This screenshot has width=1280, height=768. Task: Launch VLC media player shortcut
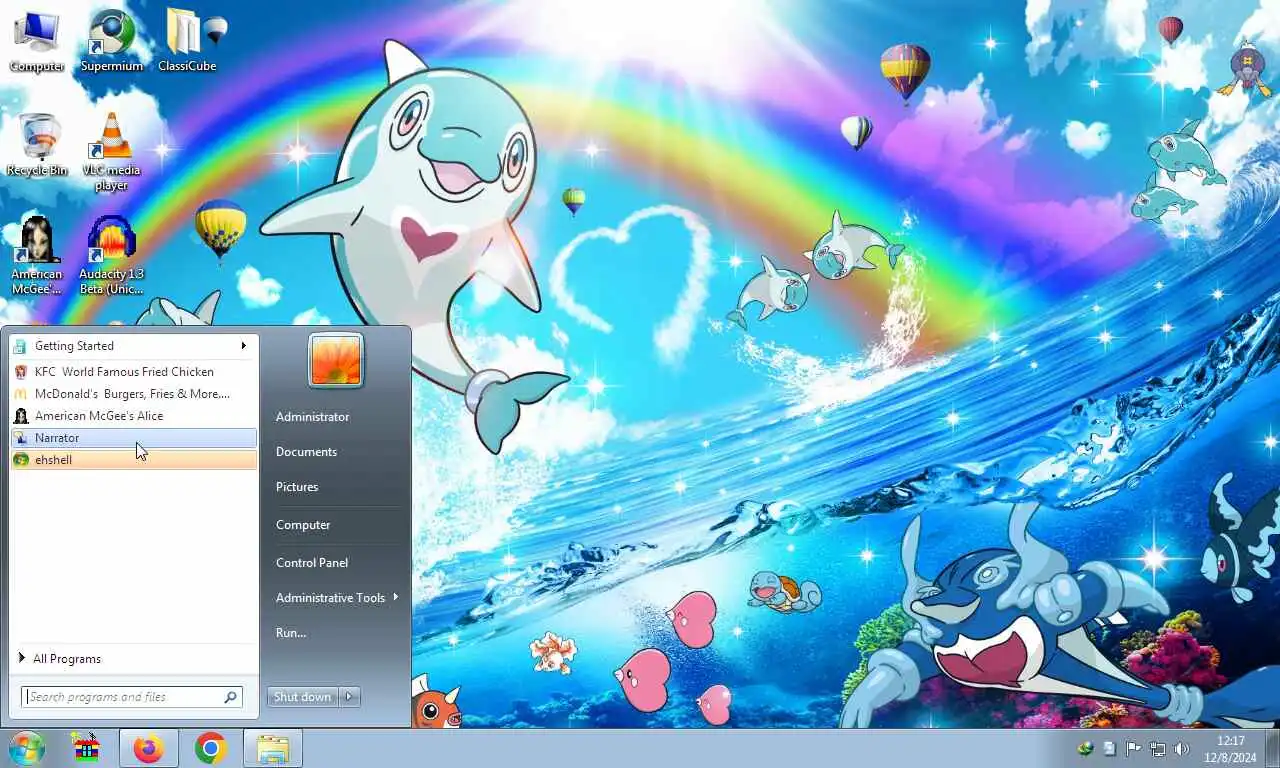click(x=111, y=151)
